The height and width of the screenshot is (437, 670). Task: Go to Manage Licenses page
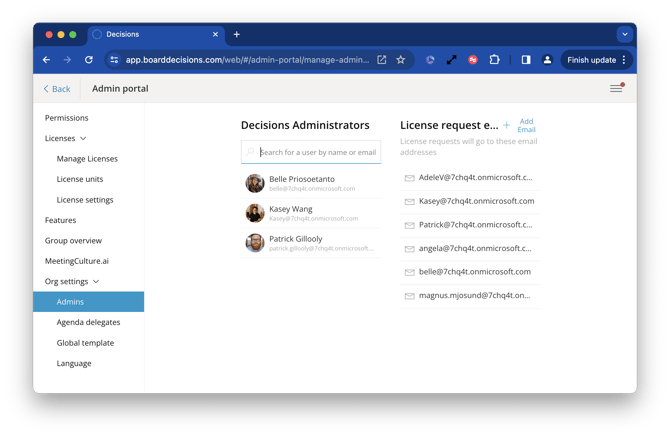(x=87, y=159)
